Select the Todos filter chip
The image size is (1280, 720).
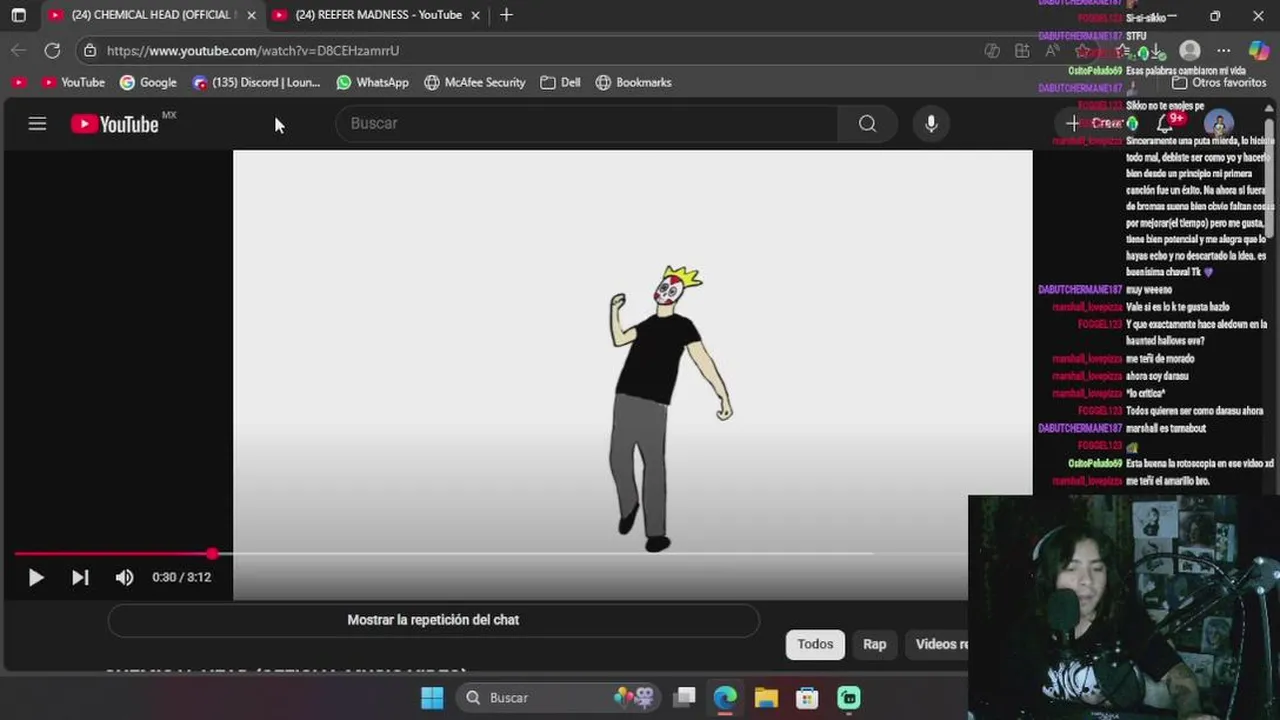[x=815, y=644]
